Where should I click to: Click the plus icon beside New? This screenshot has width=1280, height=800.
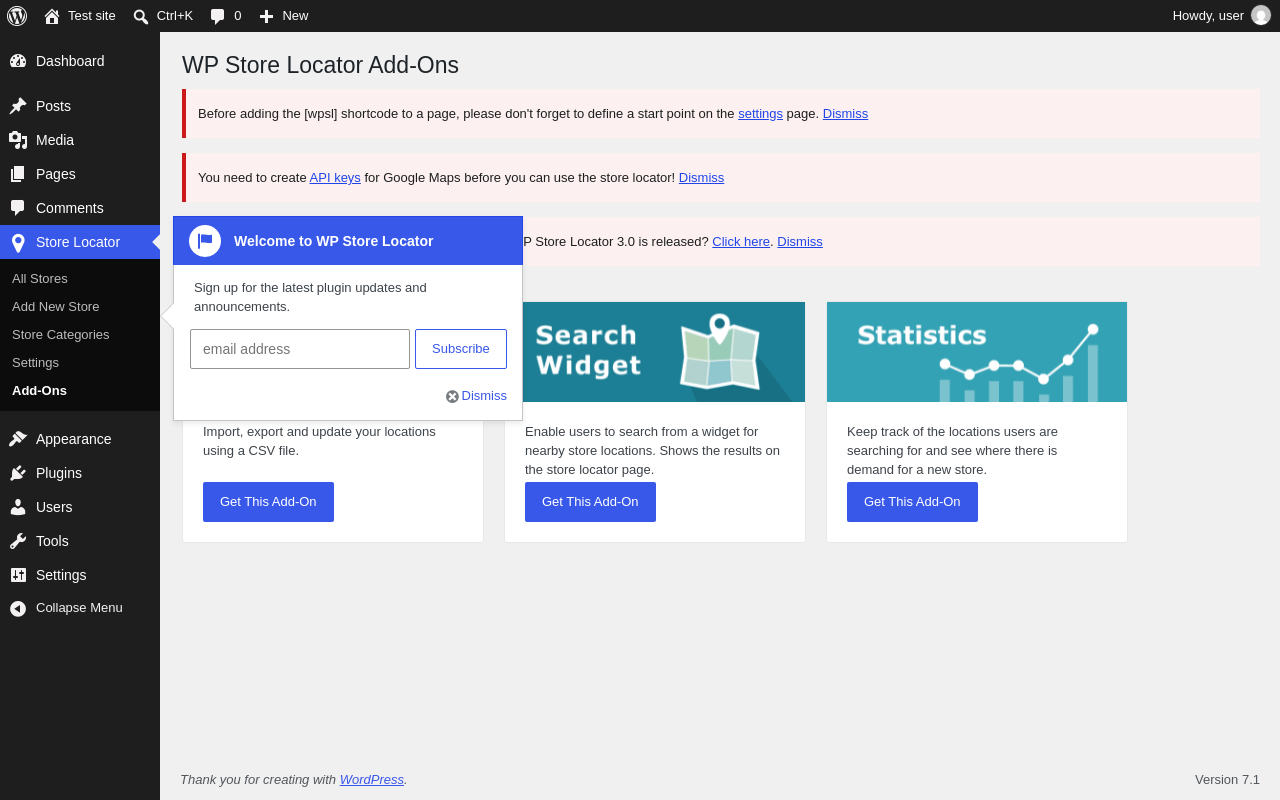(266, 16)
